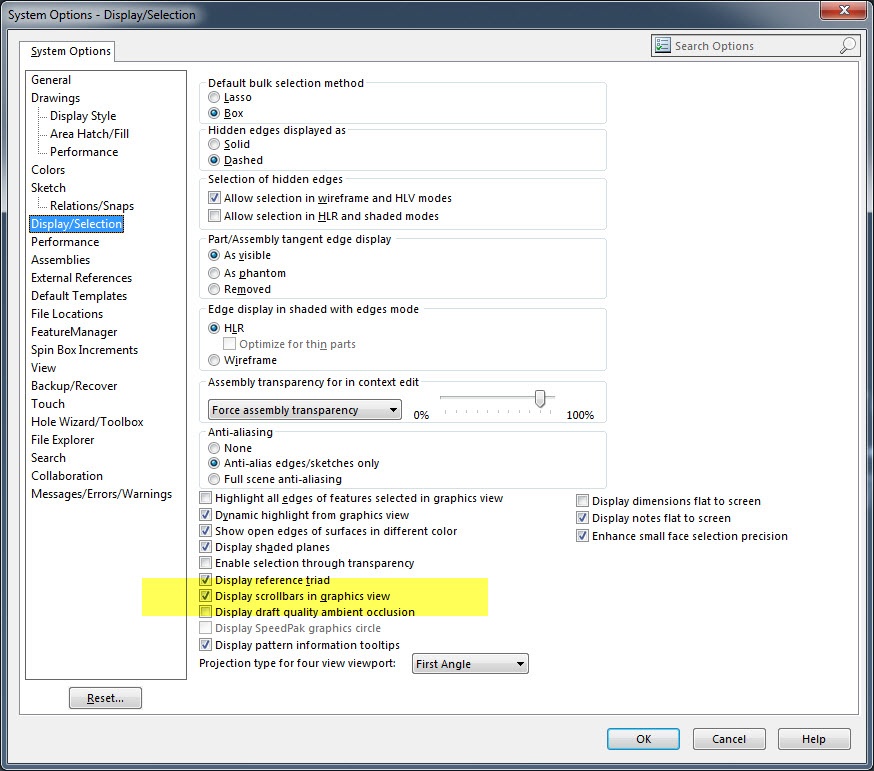The image size is (874, 771).
Task: Choose Box bulk selection method
Action: click(x=214, y=113)
